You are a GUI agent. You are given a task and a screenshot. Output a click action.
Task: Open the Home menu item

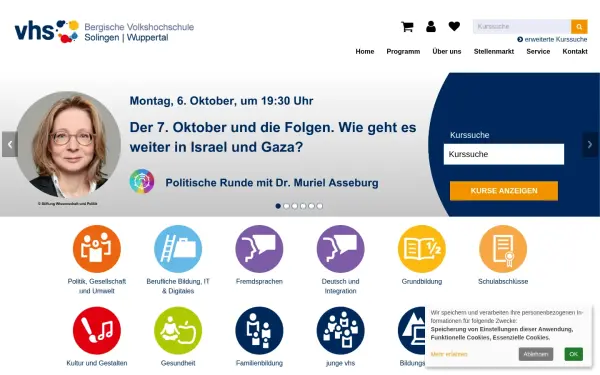pos(365,51)
